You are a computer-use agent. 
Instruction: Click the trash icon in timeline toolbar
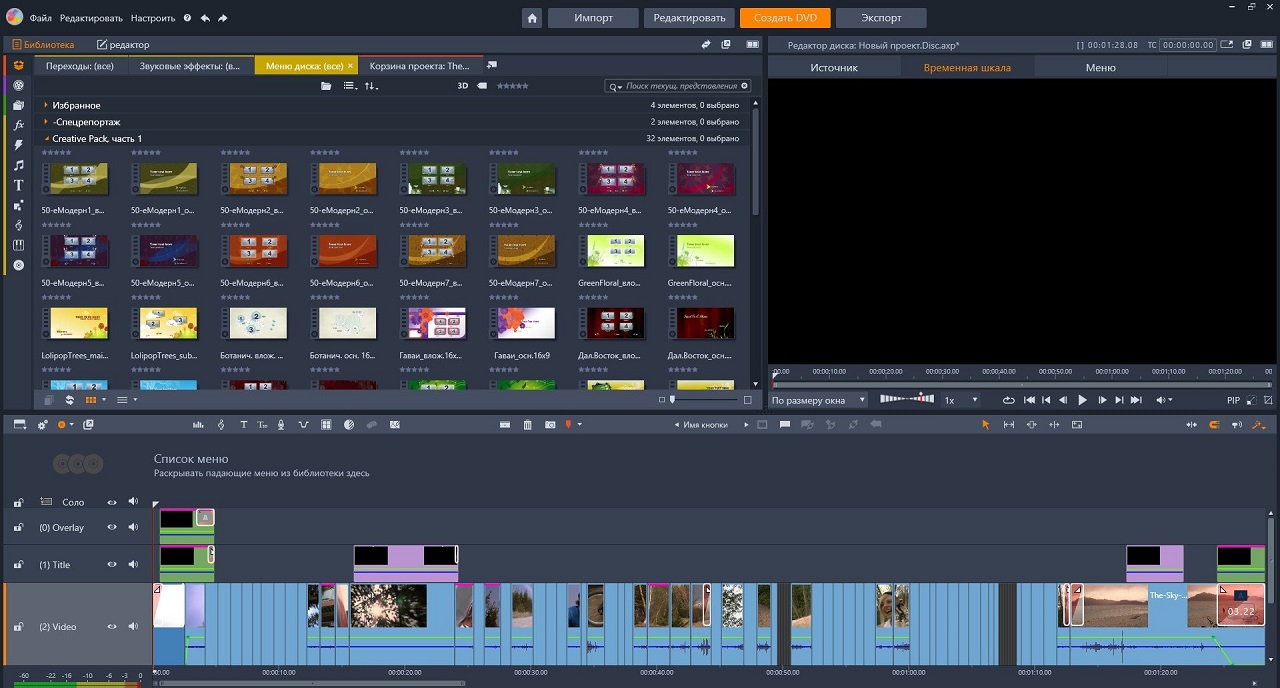pyautogui.click(x=528, y=425)
